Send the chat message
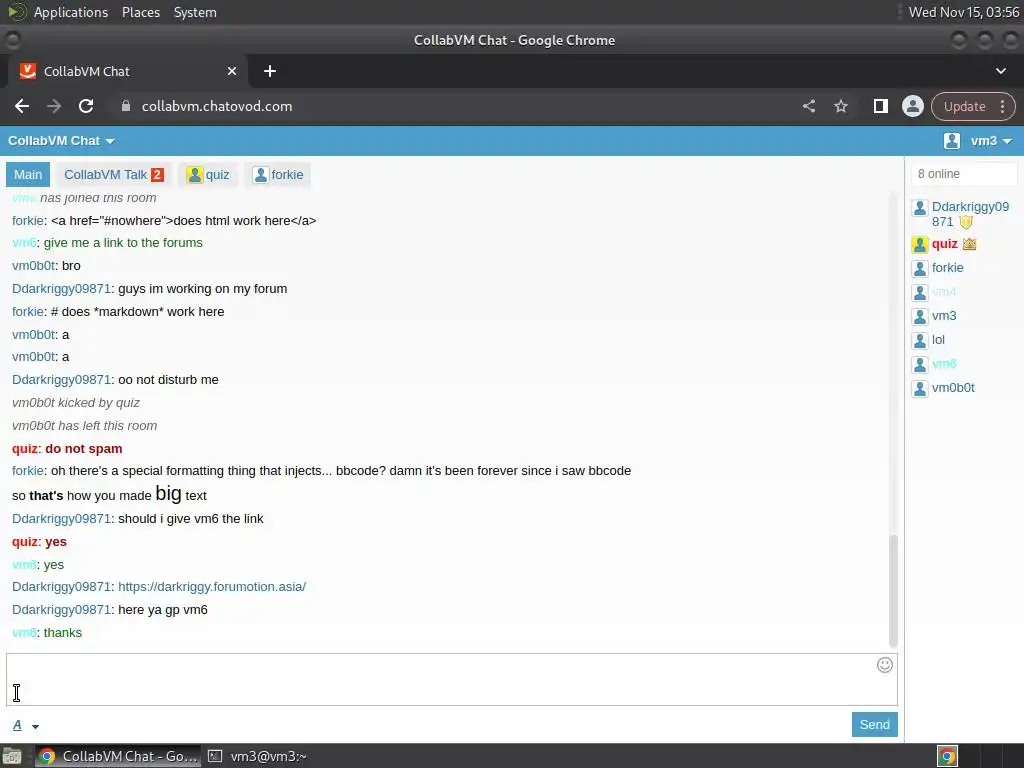Screen dimensions: 1024x768 [874, 724]
